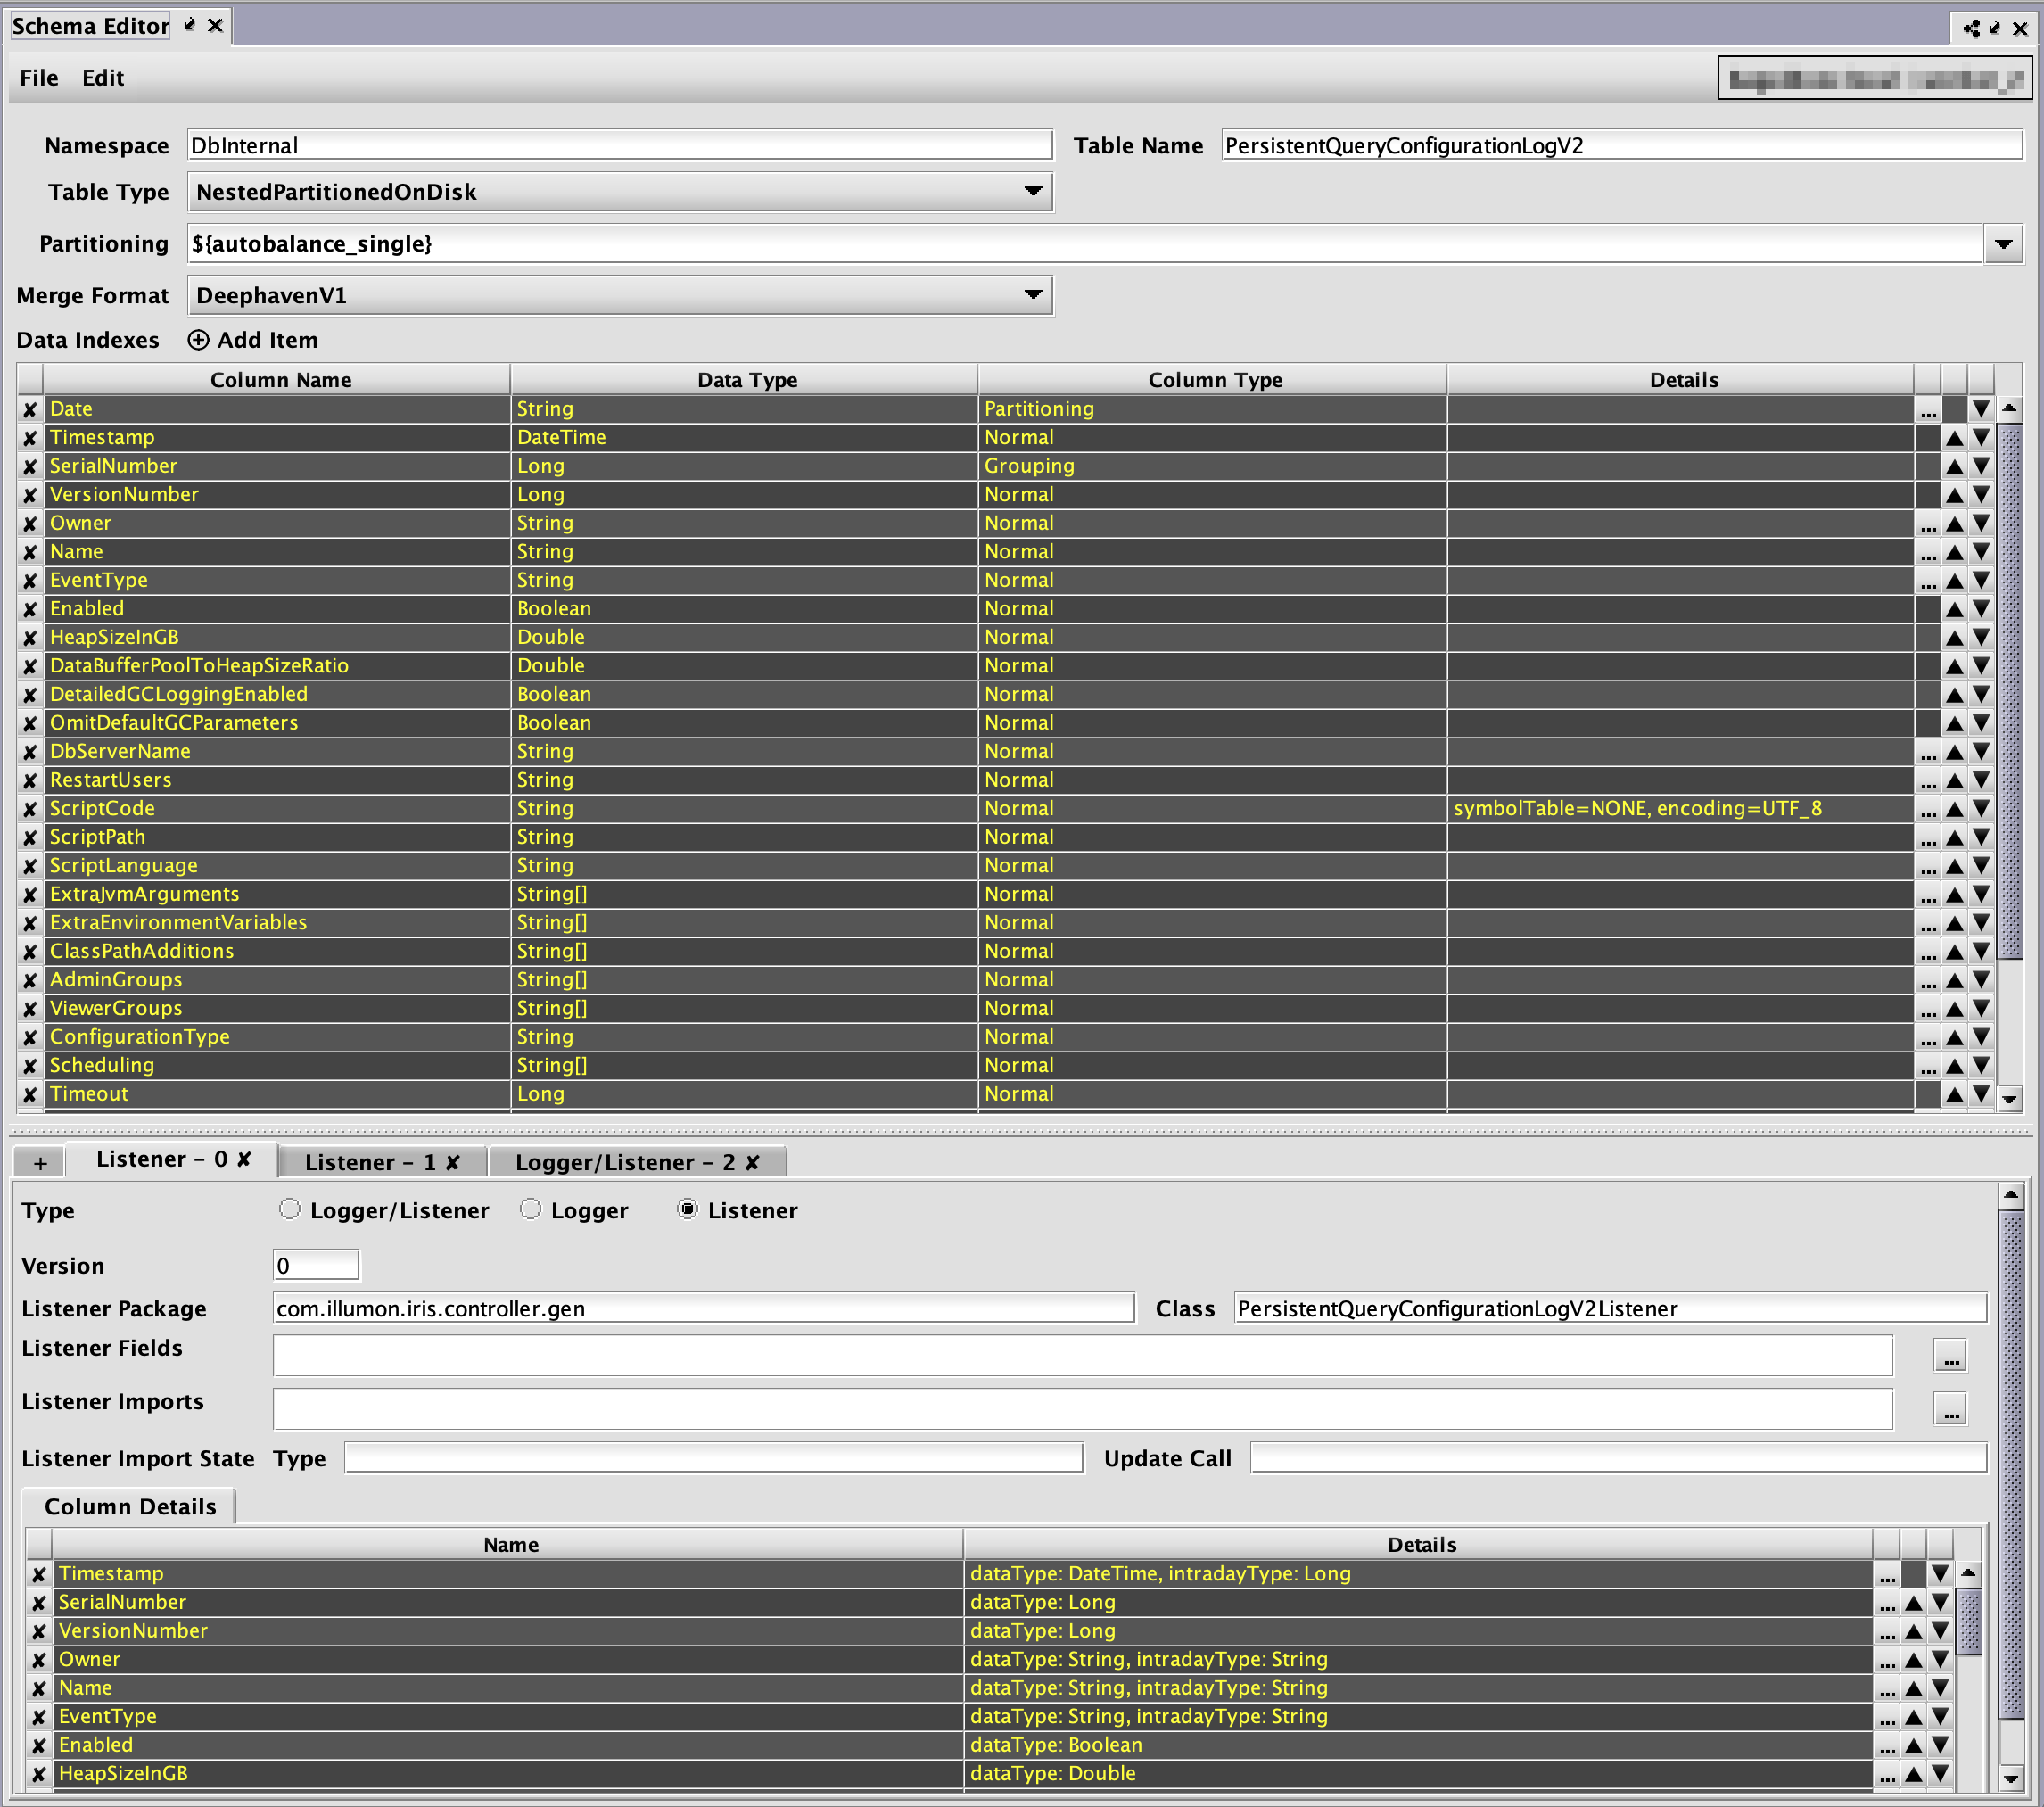Remove the Scheduling column with X
The height and width of the screenshot is (1807, 2044).
tap(30, 1066)
